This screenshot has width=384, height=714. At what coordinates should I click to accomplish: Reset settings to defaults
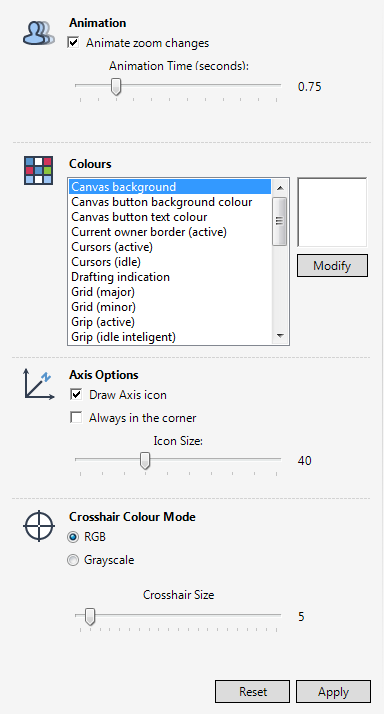[x=252, y=692]
